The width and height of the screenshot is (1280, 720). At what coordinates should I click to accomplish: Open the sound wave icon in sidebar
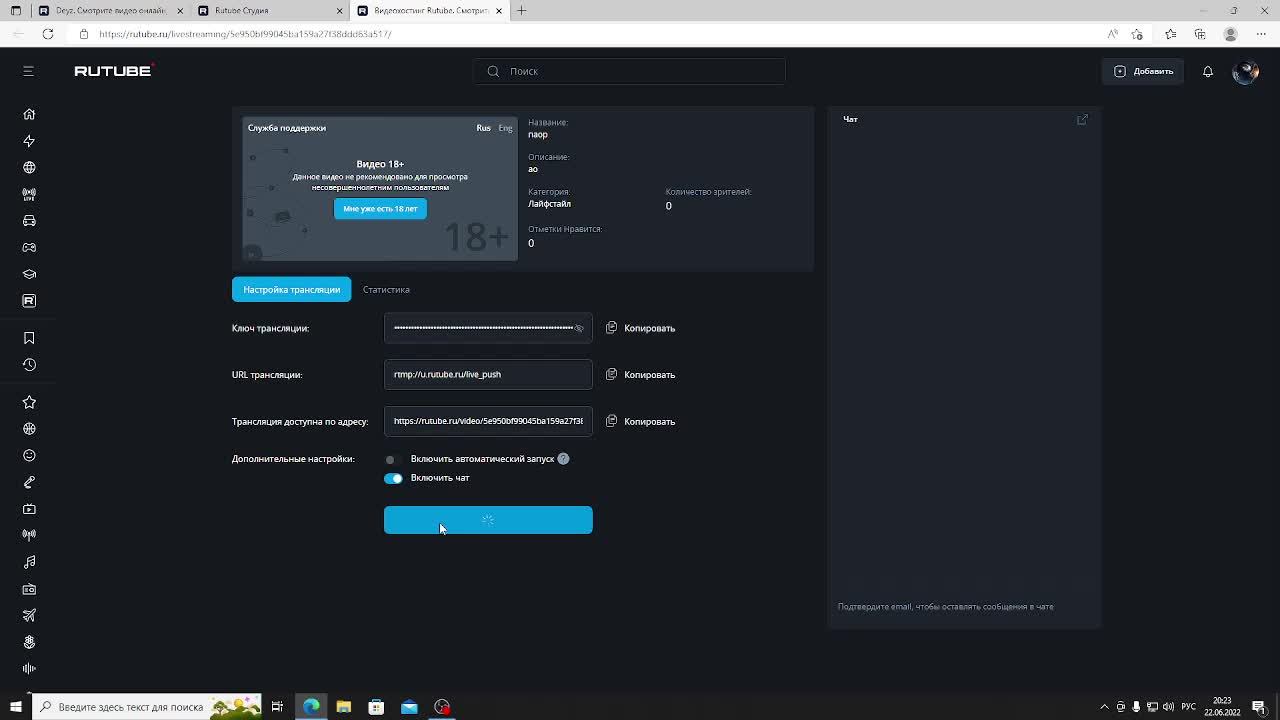click(29, 669)
